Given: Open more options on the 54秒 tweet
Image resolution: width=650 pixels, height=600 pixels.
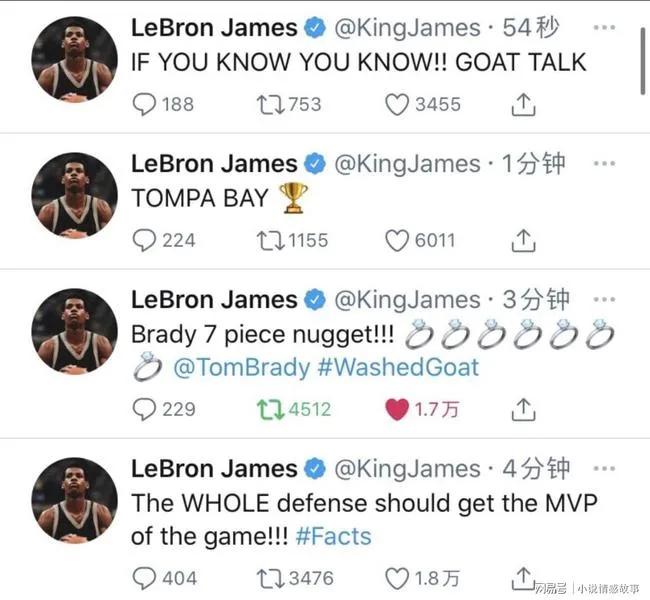Looking at the screenshot, I should [605, 27].
